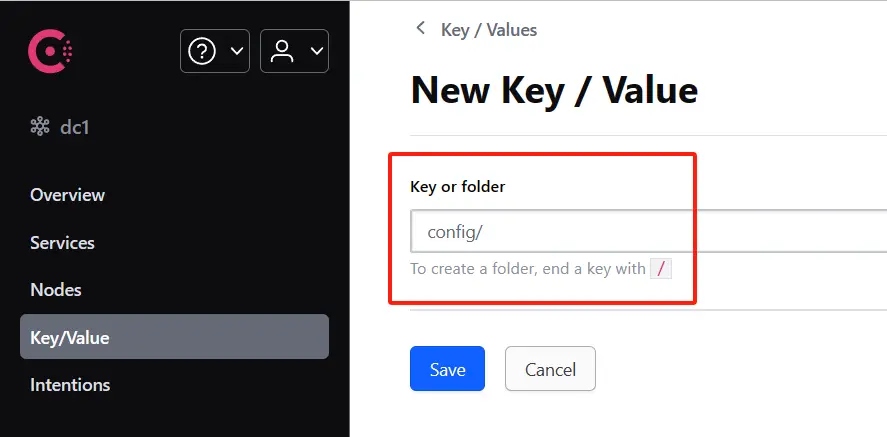Go to Overview in the sidebar
887x437 pixels.
[67, 195]
